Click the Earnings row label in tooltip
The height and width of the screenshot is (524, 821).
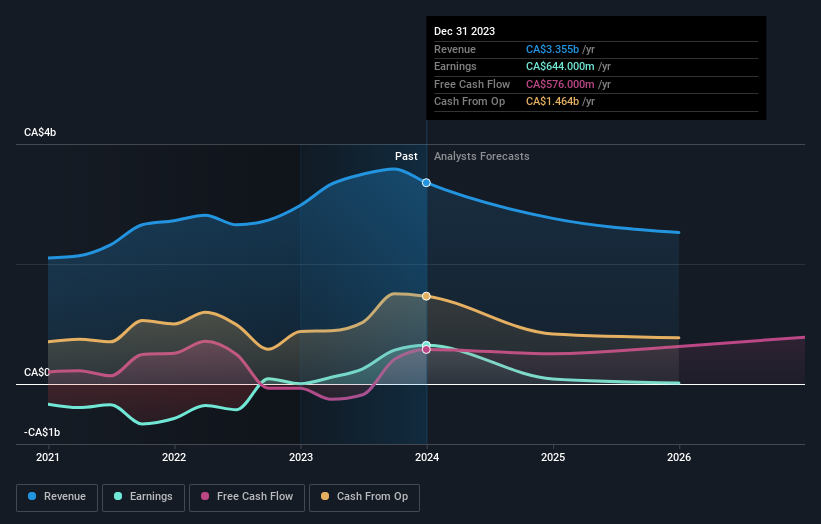(455, 66)
